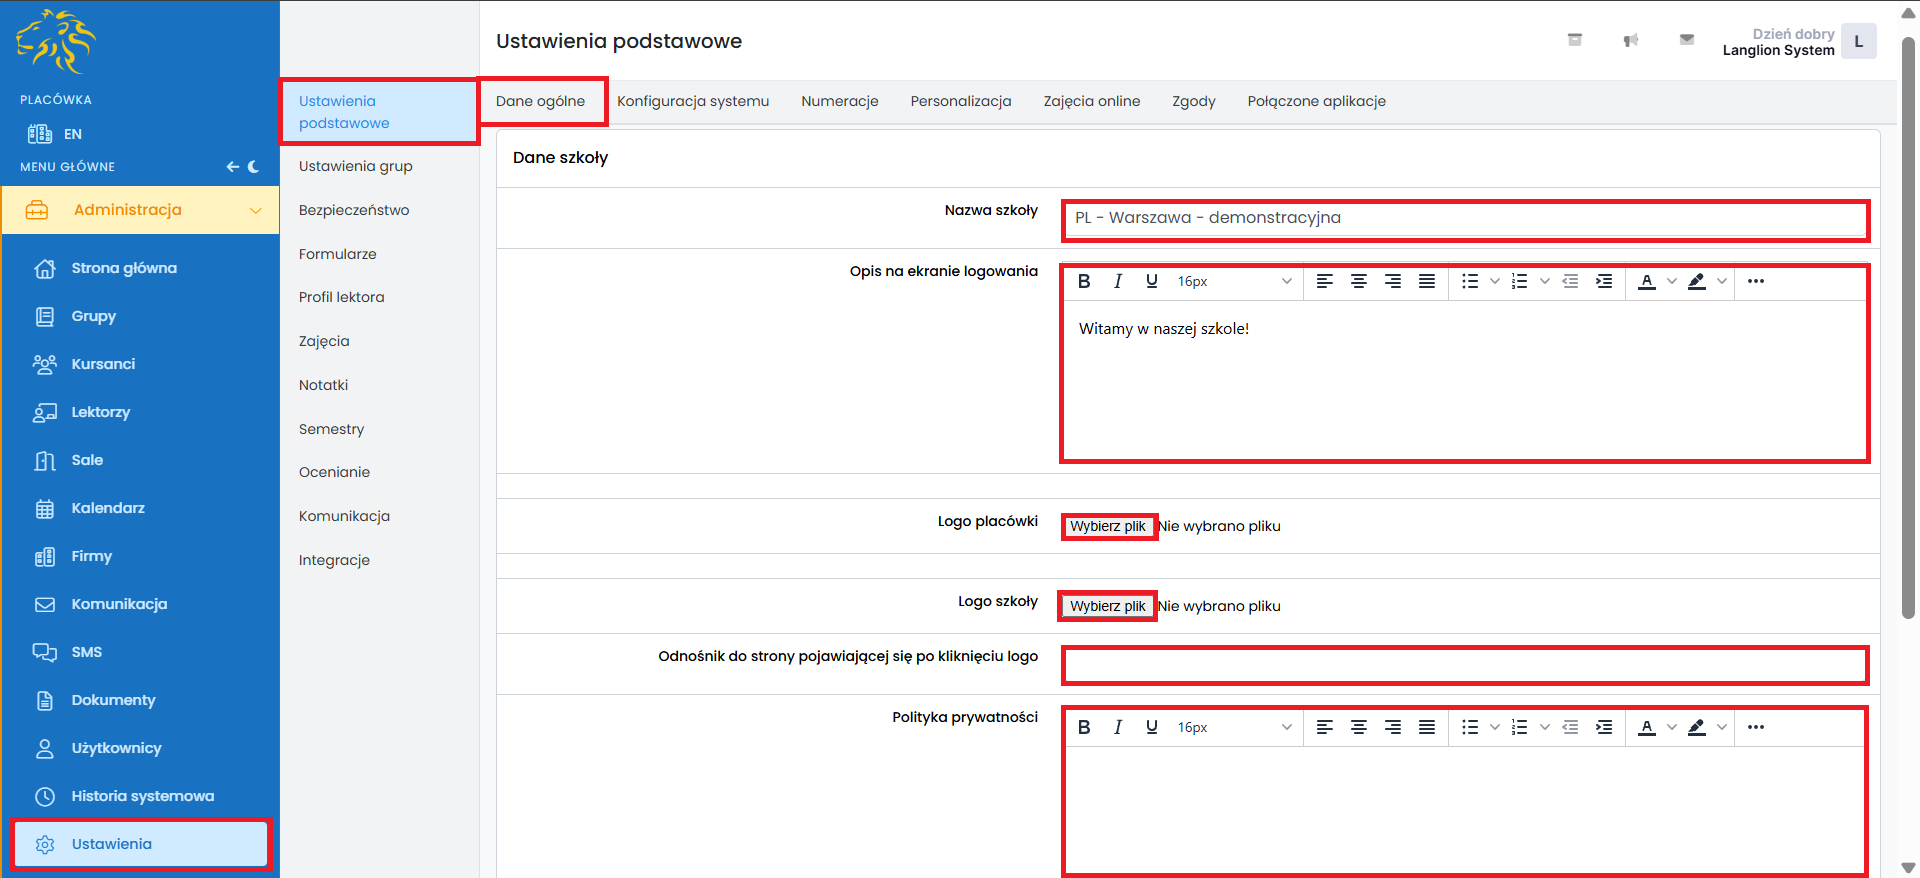Click center align in login description editor
This screenshot has height=878, width=1920.
point(1358,282)
